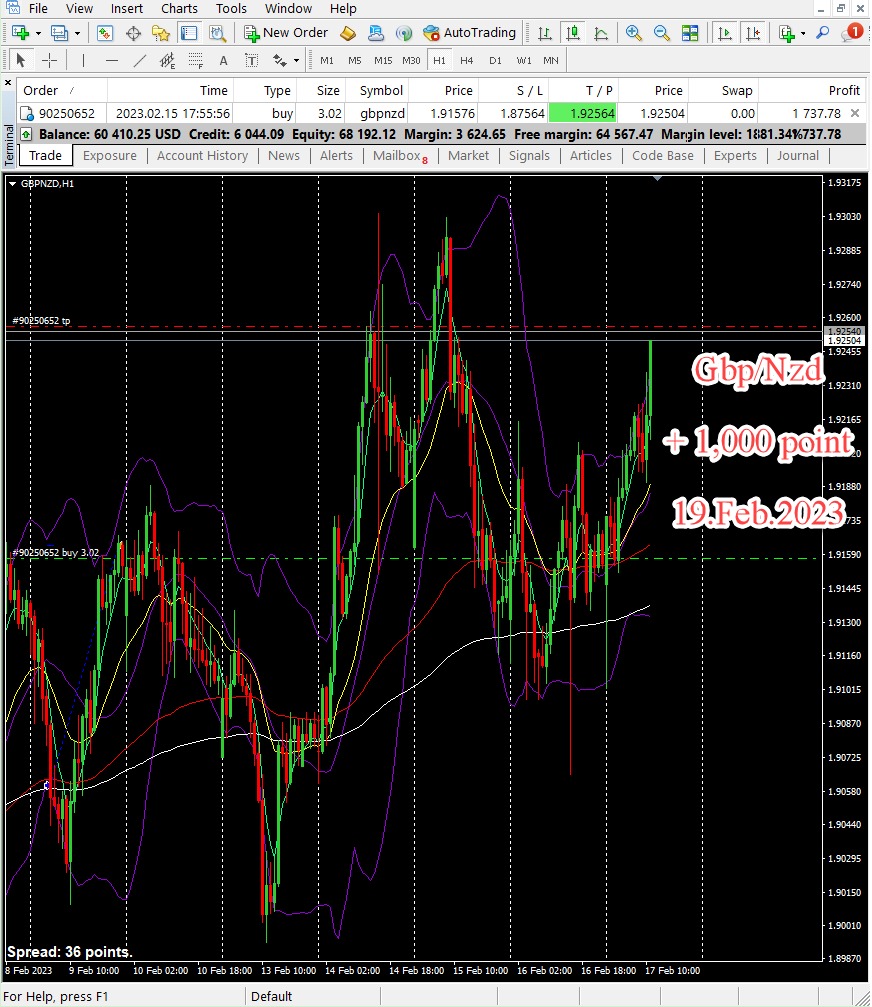The image size is (872, 1007).
Task: Open the Navigator panel
Action: (161, 33)
